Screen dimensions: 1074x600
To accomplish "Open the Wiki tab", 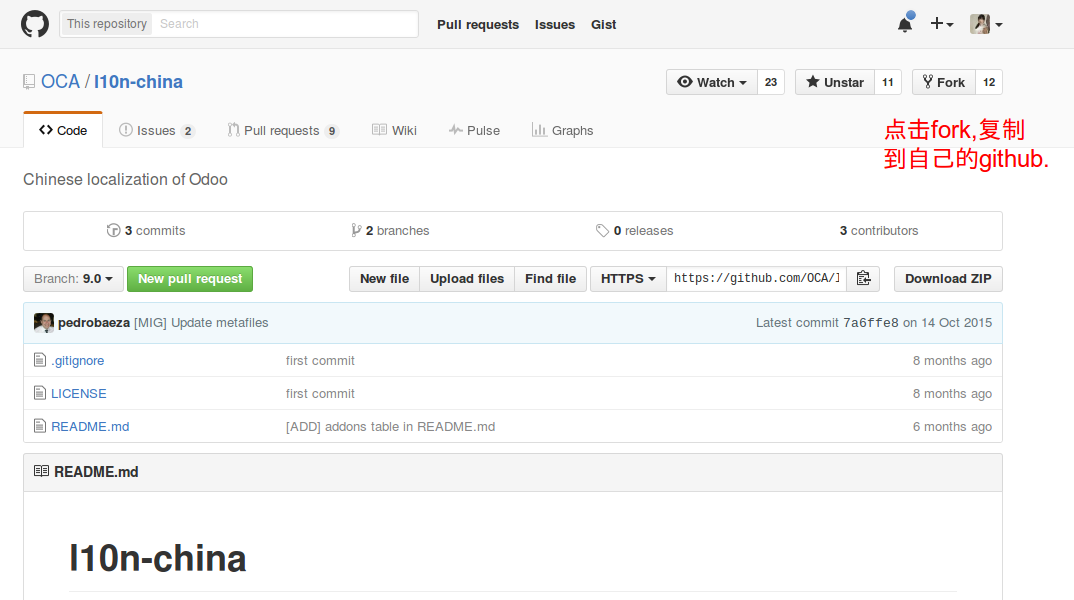I will pyautogui.click(x=395, y=130).
